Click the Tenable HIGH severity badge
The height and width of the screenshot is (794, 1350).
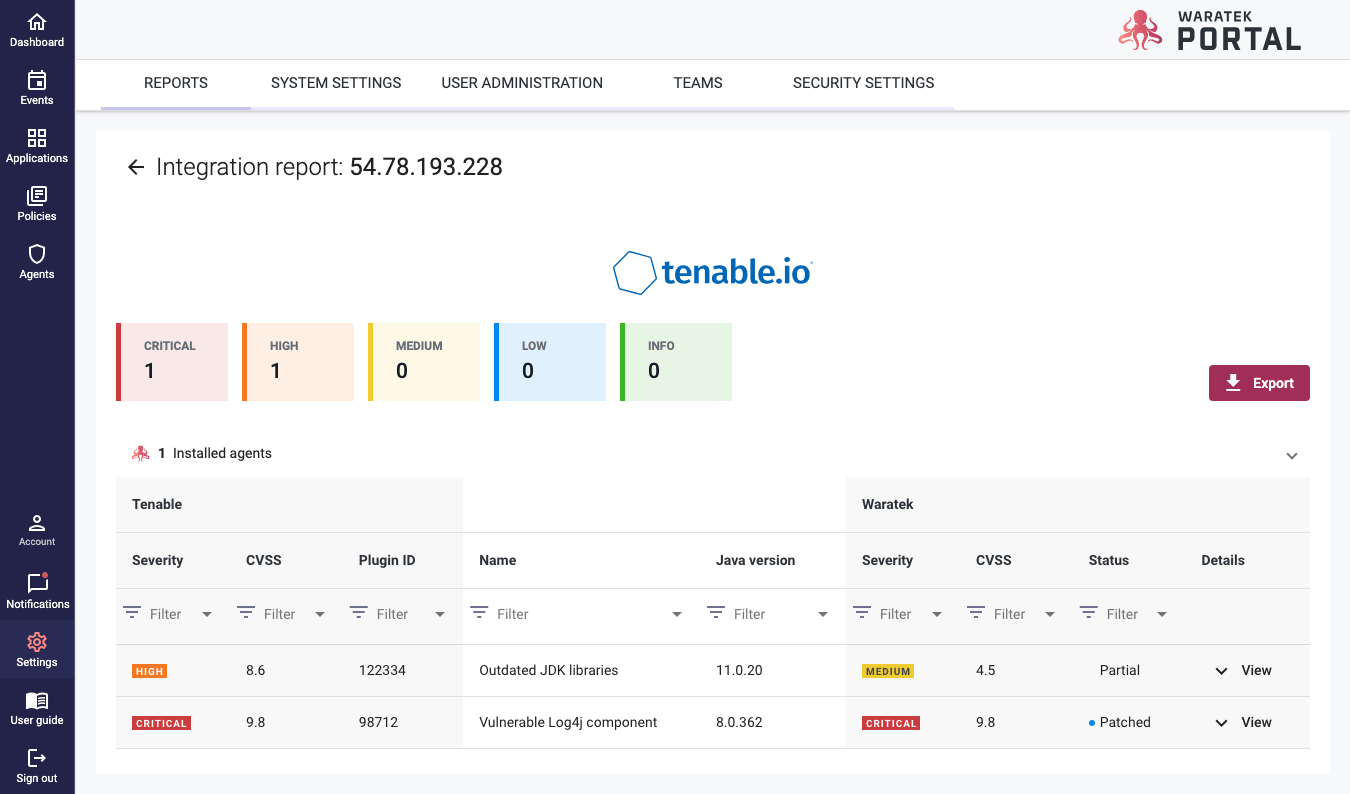(x=150, y=671)
